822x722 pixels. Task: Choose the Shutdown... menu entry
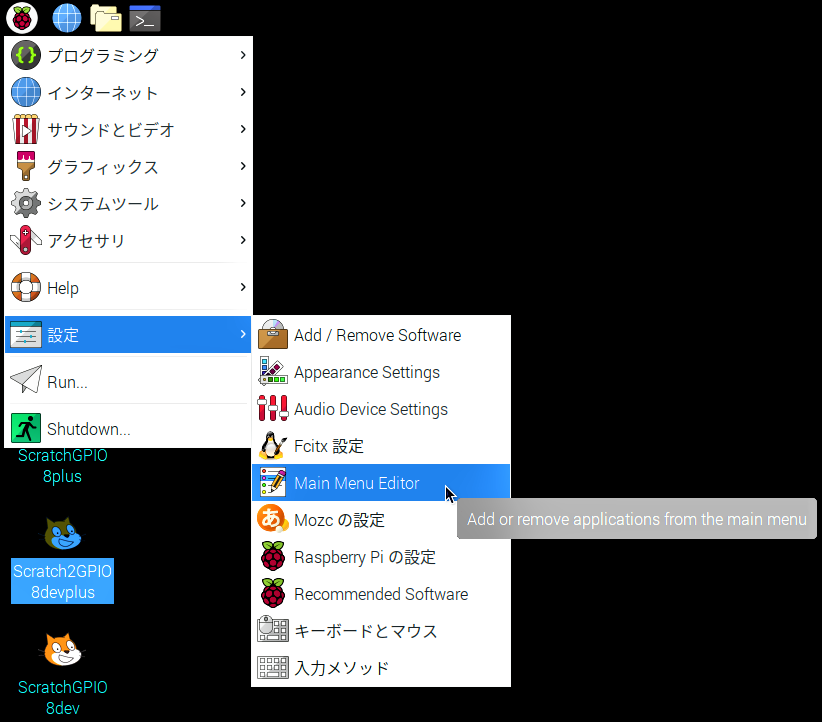click(128, 428)
